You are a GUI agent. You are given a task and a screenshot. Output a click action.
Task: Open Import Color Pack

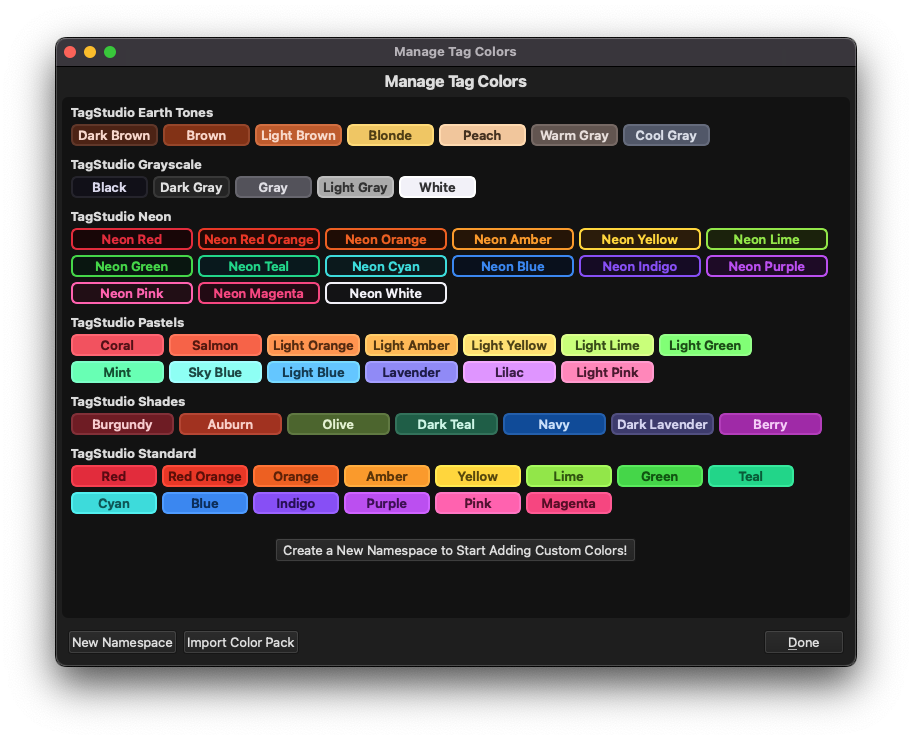click(240, 642)
